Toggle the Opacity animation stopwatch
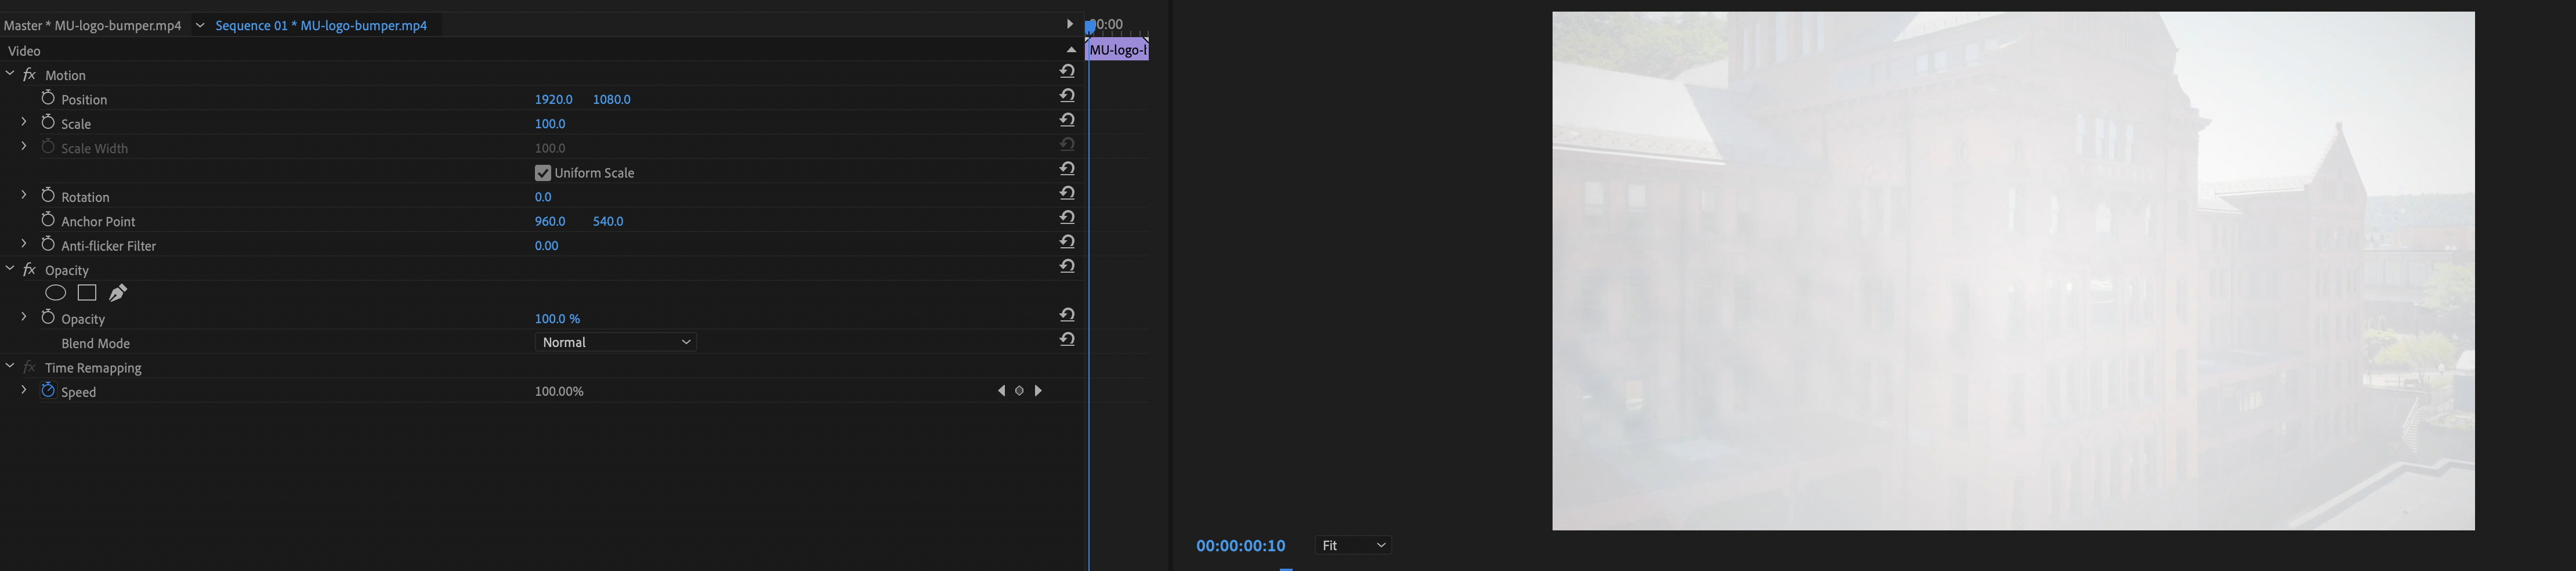Image resolution: width=2576 pixels, height=571 pixels. click(x=48, y=317)
